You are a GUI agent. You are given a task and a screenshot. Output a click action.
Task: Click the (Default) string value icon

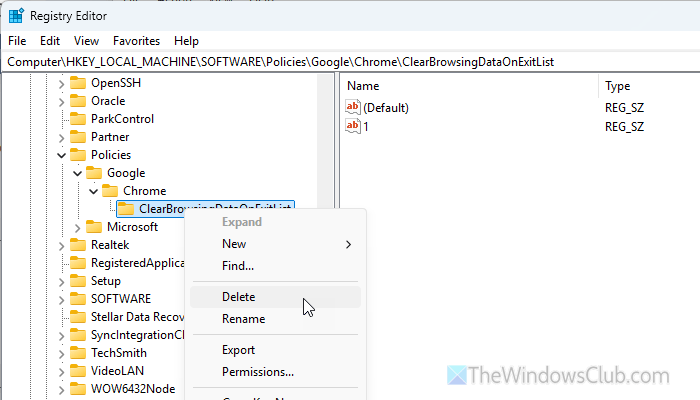353,107
